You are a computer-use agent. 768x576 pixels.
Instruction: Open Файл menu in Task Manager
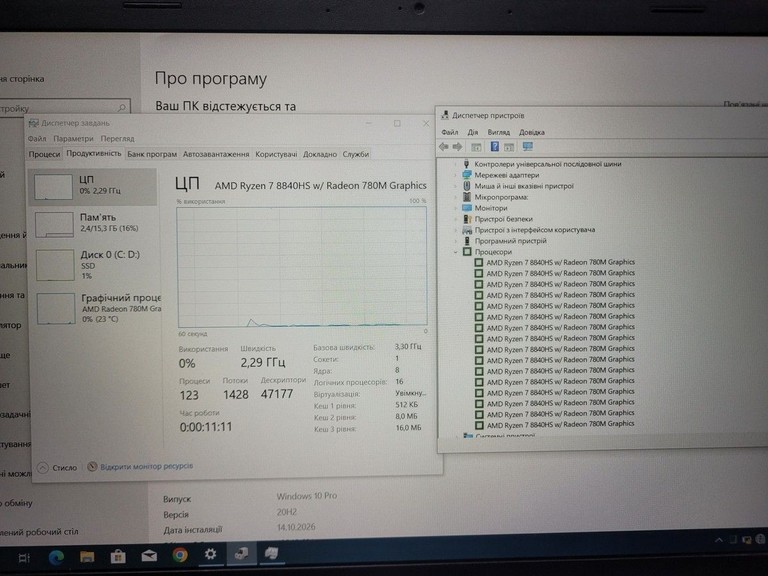(37, 139)
